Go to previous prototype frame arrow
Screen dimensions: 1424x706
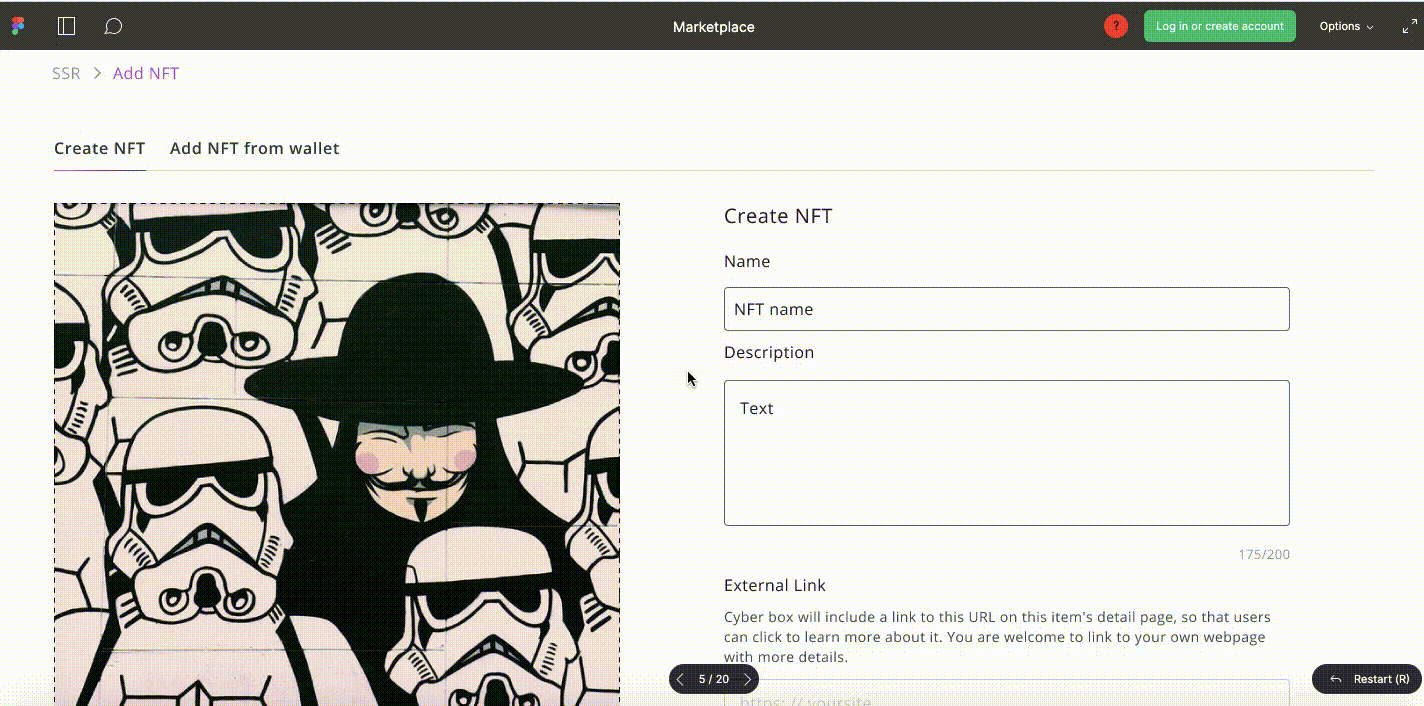(681, 679)
